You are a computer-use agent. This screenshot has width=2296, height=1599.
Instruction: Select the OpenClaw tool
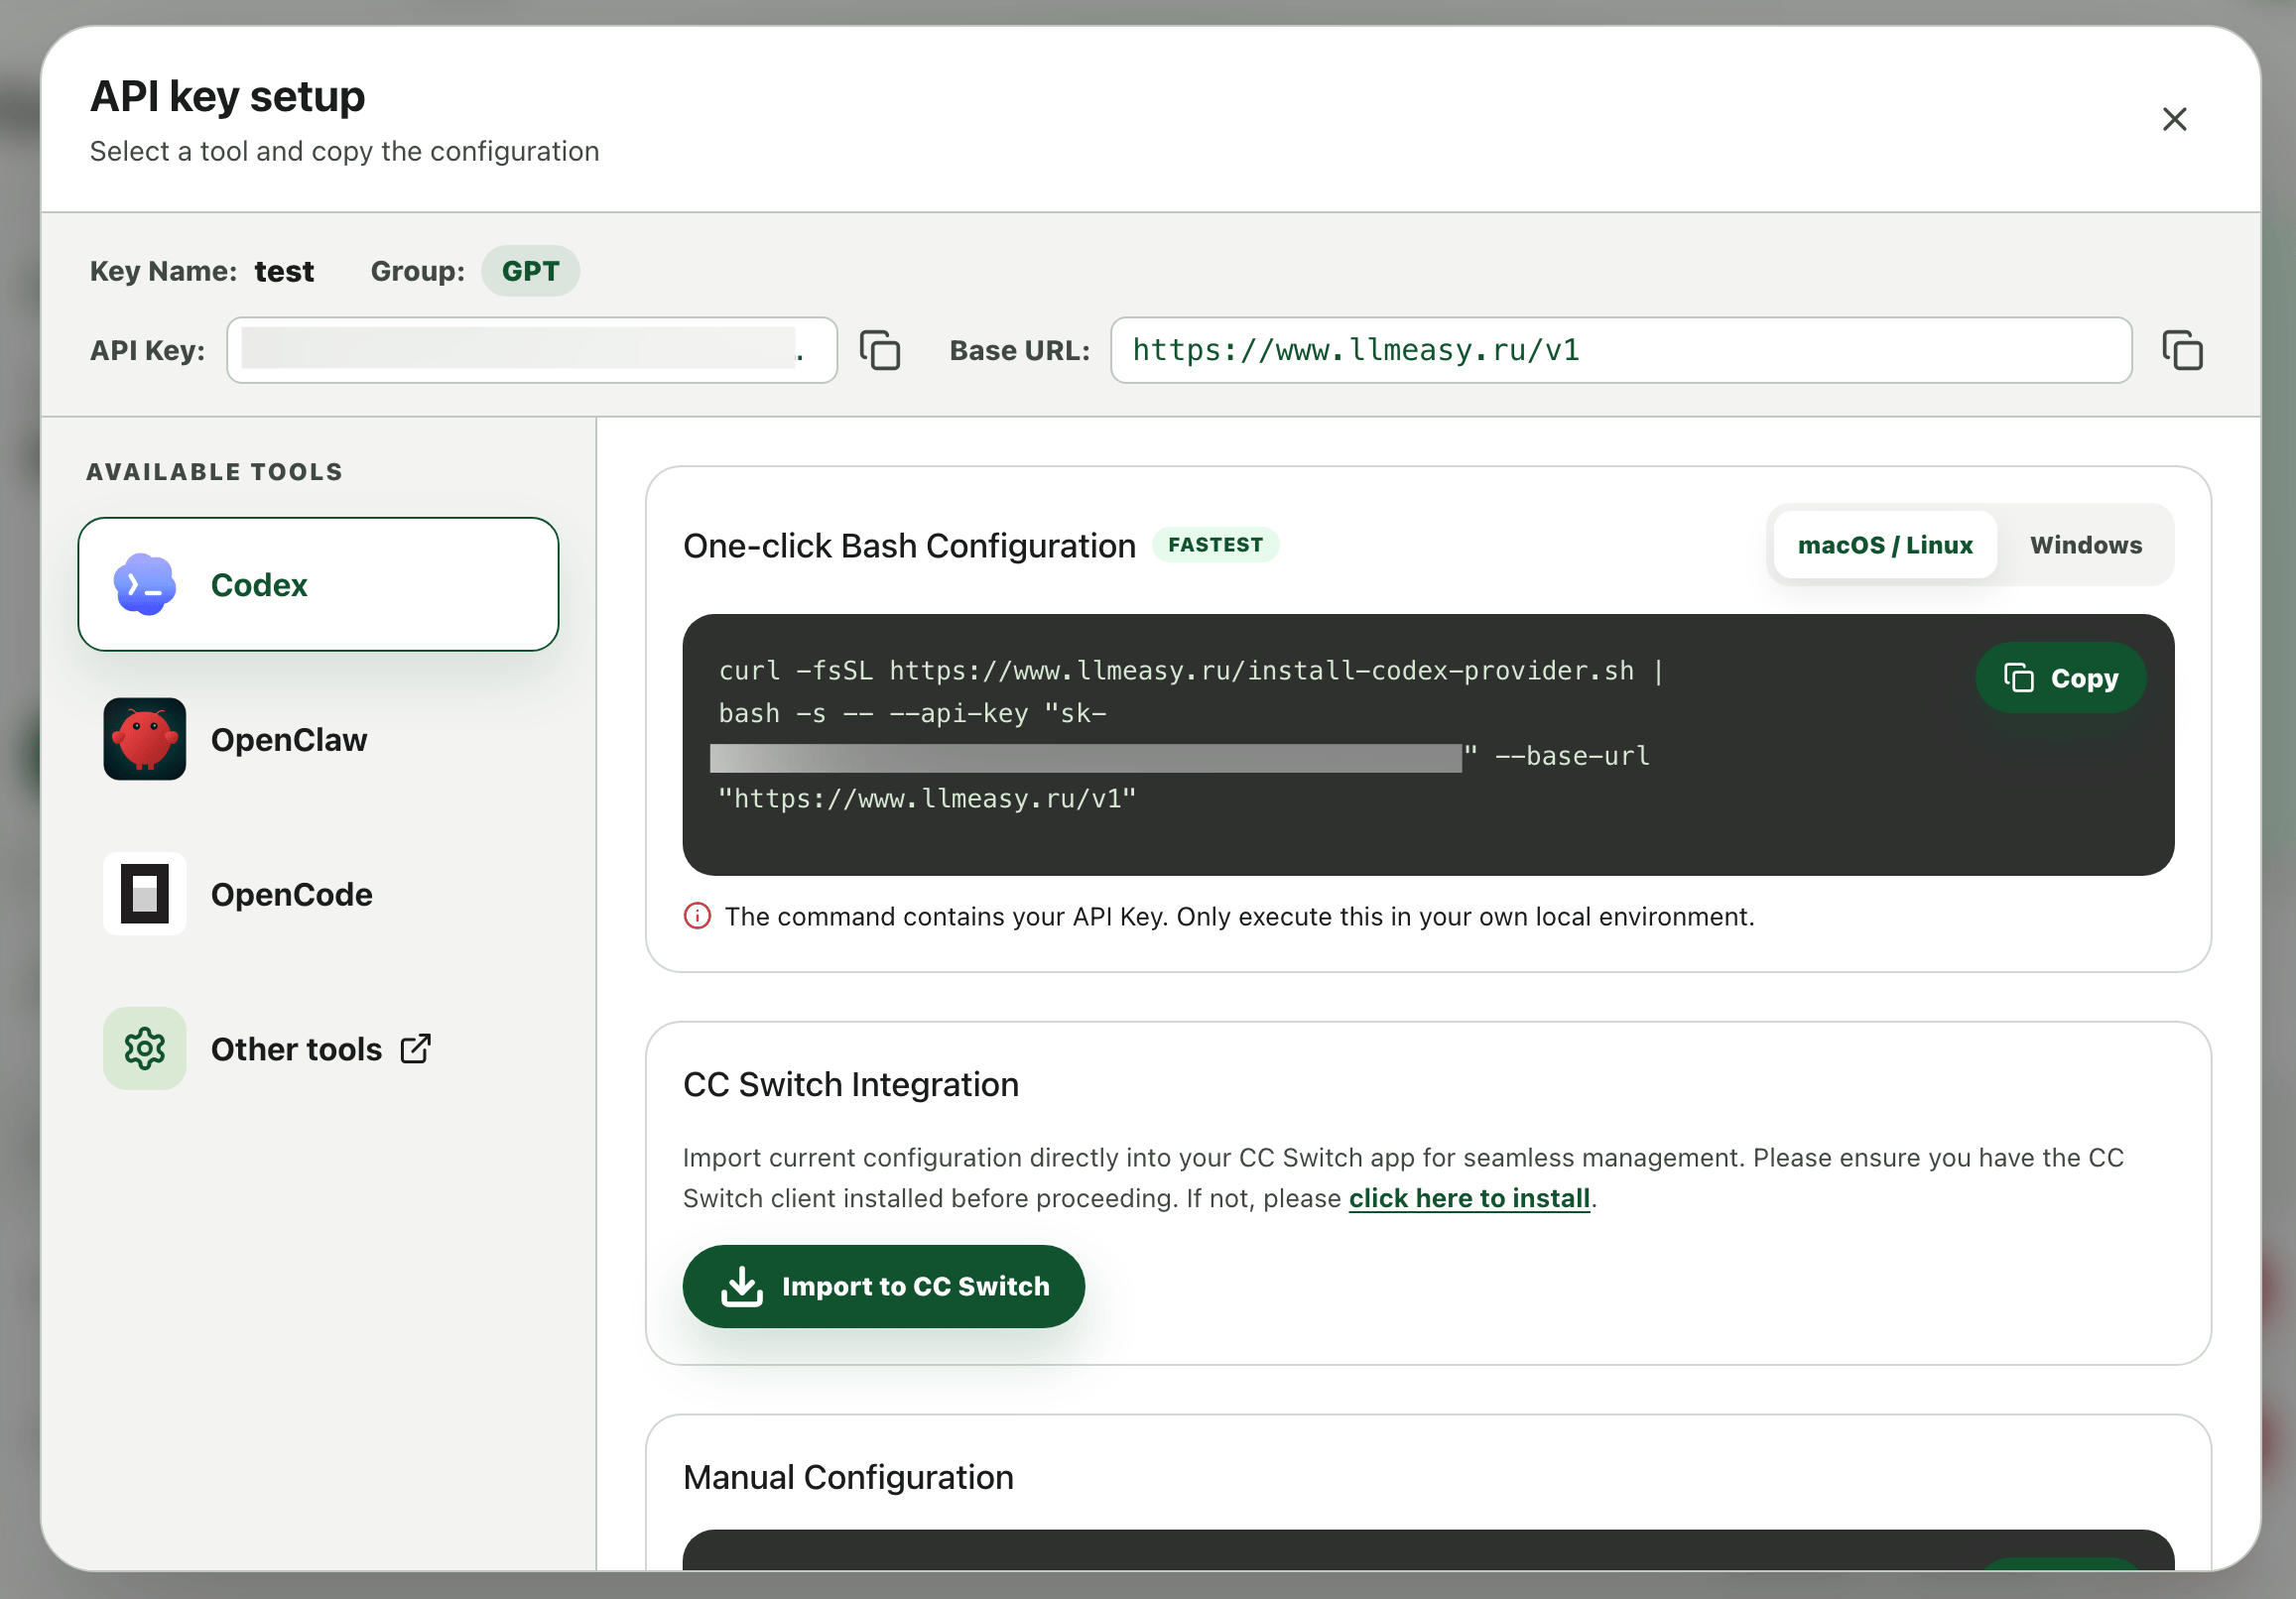coord(318,739)
